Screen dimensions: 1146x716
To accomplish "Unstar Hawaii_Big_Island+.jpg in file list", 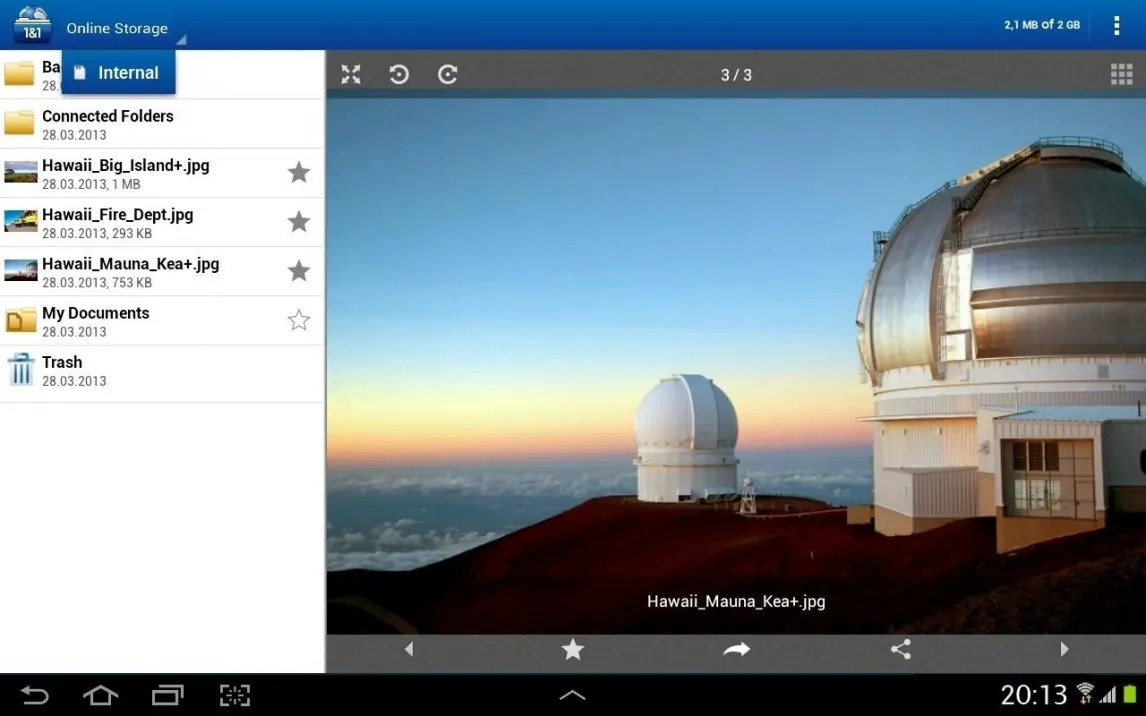I will 298,173.
